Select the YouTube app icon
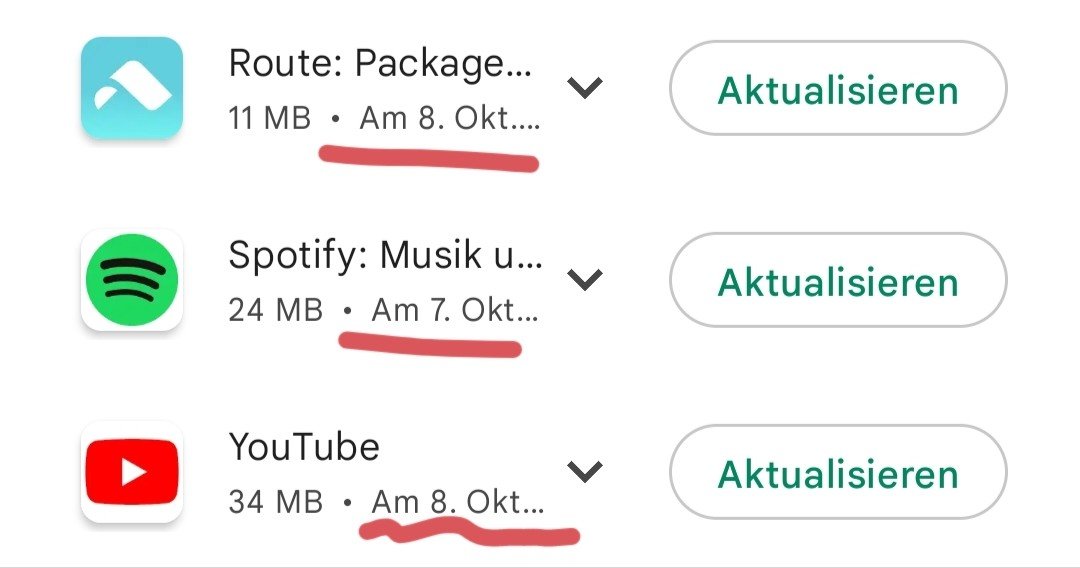The width and height of the screenshot is (1080, 568). pos(132,472)
